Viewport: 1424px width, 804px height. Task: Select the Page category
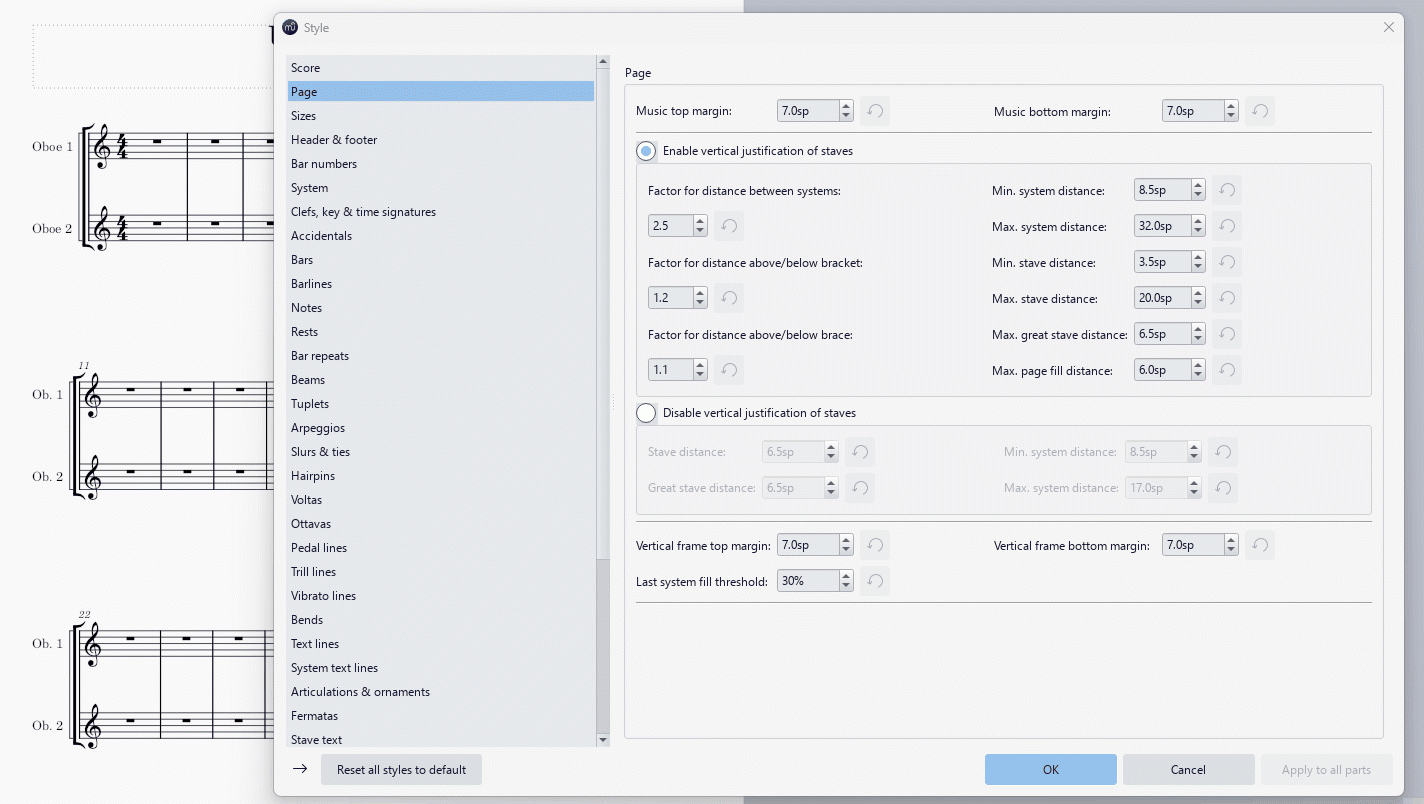(440, 92)
